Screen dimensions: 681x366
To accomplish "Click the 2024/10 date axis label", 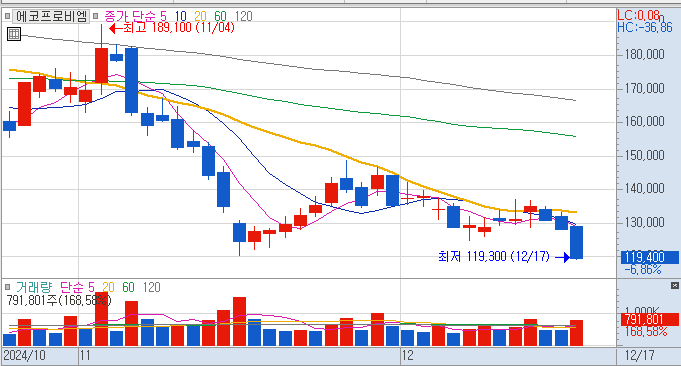I will pos(24,356).
